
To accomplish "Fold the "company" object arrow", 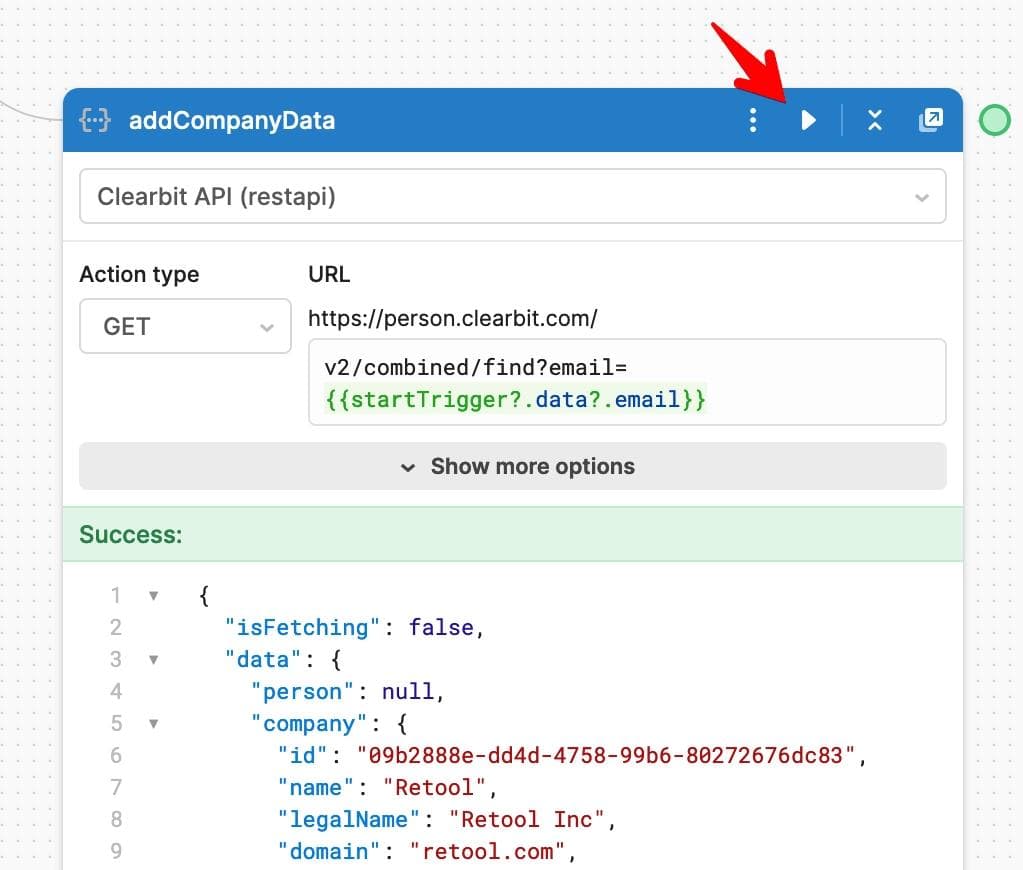I will click(x=154, y=724).
